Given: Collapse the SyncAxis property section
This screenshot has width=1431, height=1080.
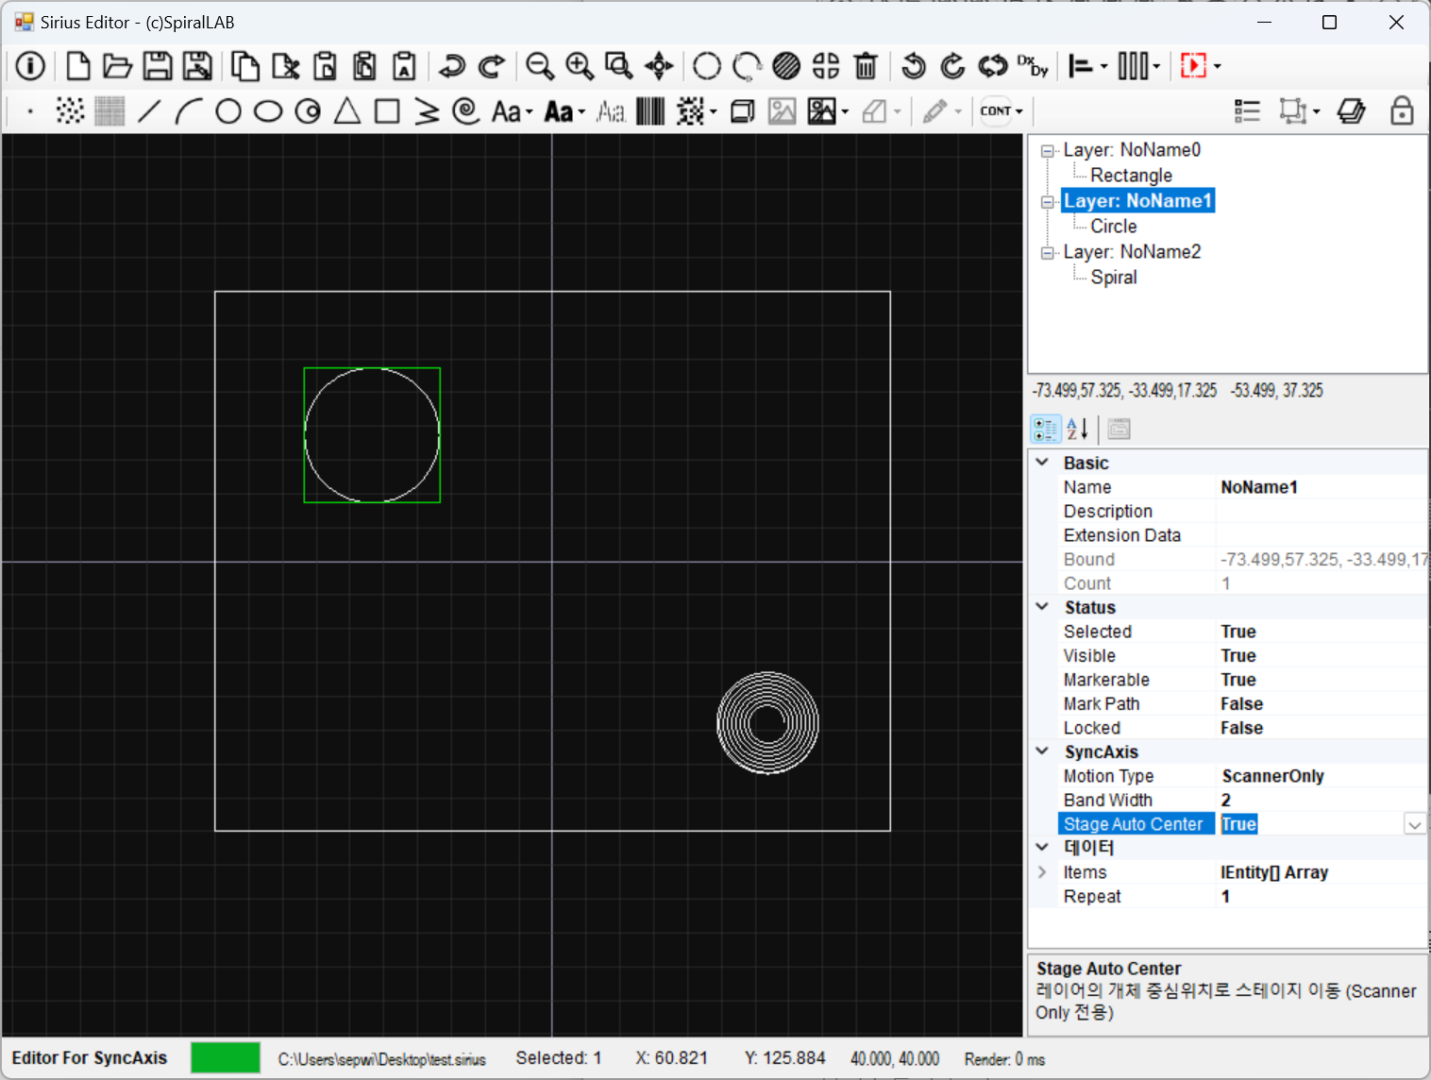Looking at the screenshot, I should point(1042,751).
